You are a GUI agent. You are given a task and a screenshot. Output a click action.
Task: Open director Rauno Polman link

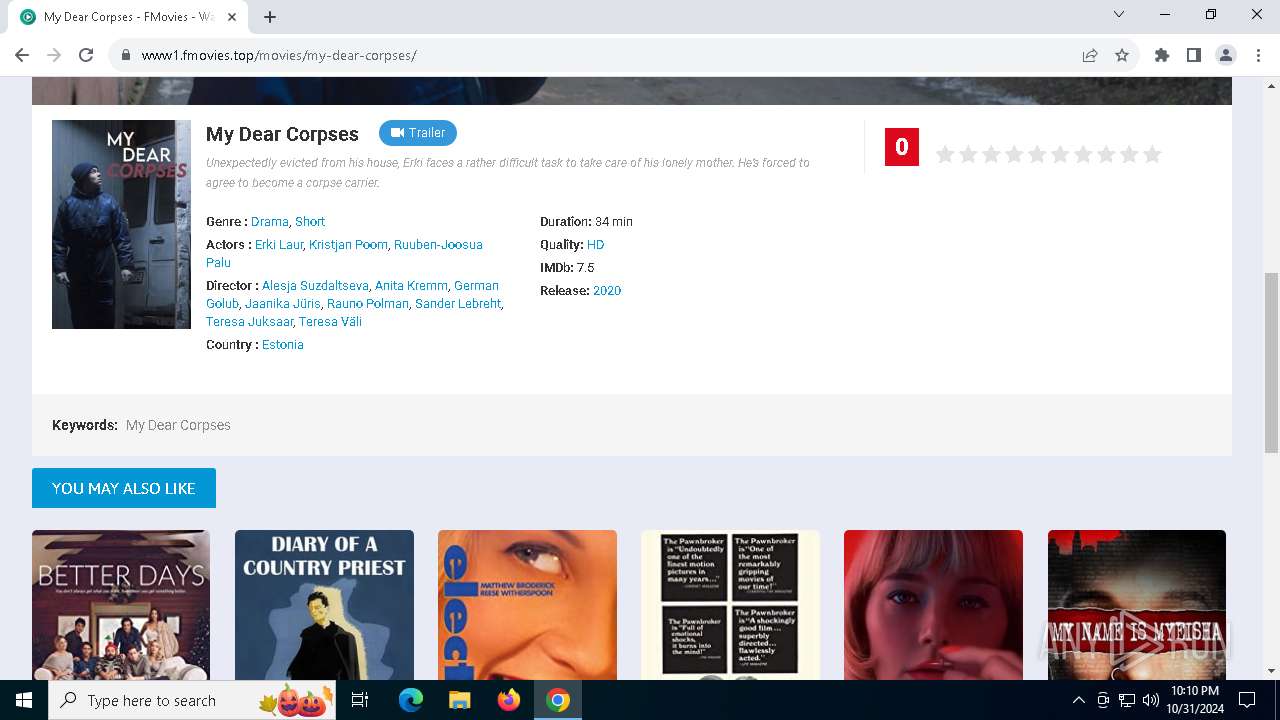pos(368,304)
